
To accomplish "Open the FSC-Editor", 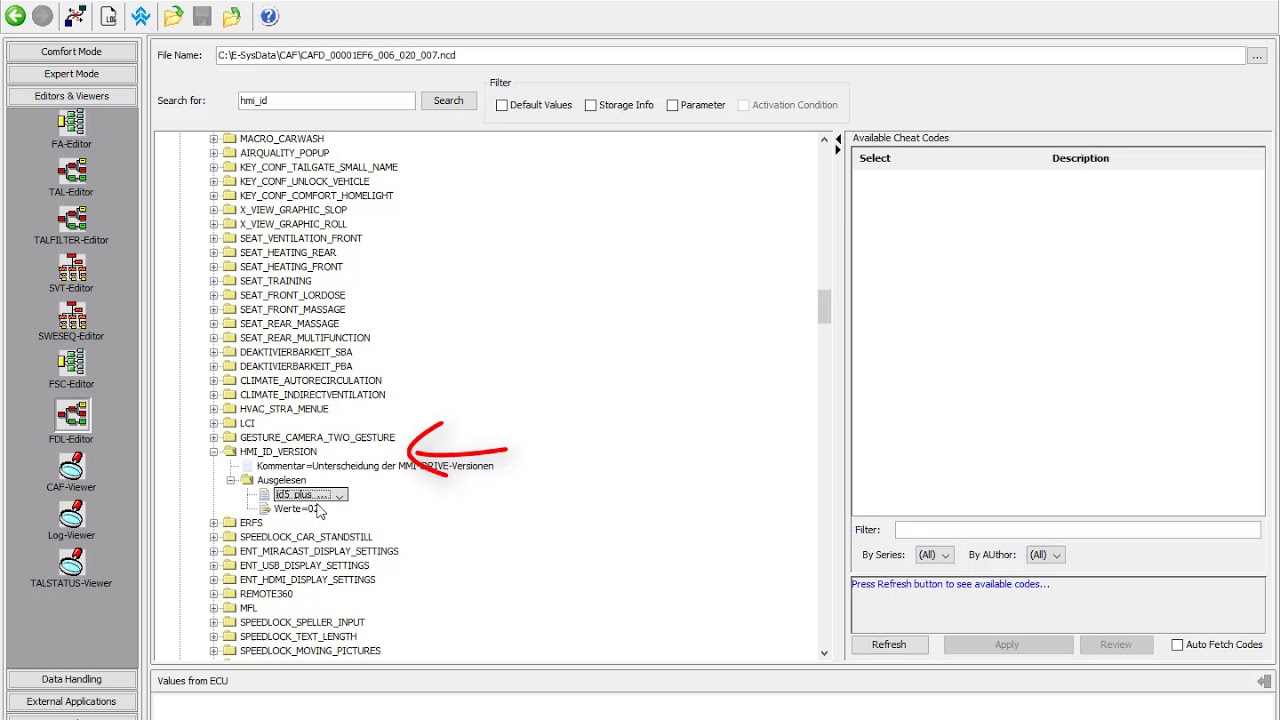I will coord(72,369).
